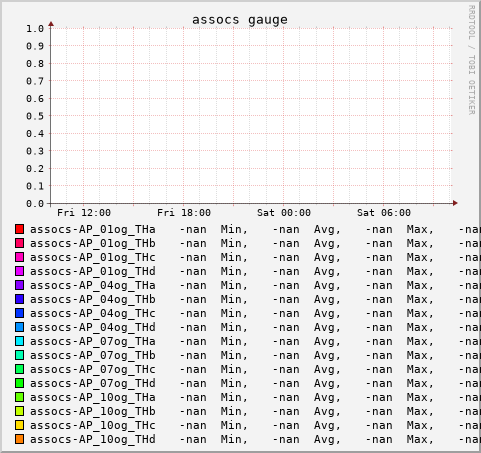Click the Fri 12:00 time axis label
Screen dimensions: 481x453
point(84,213)
